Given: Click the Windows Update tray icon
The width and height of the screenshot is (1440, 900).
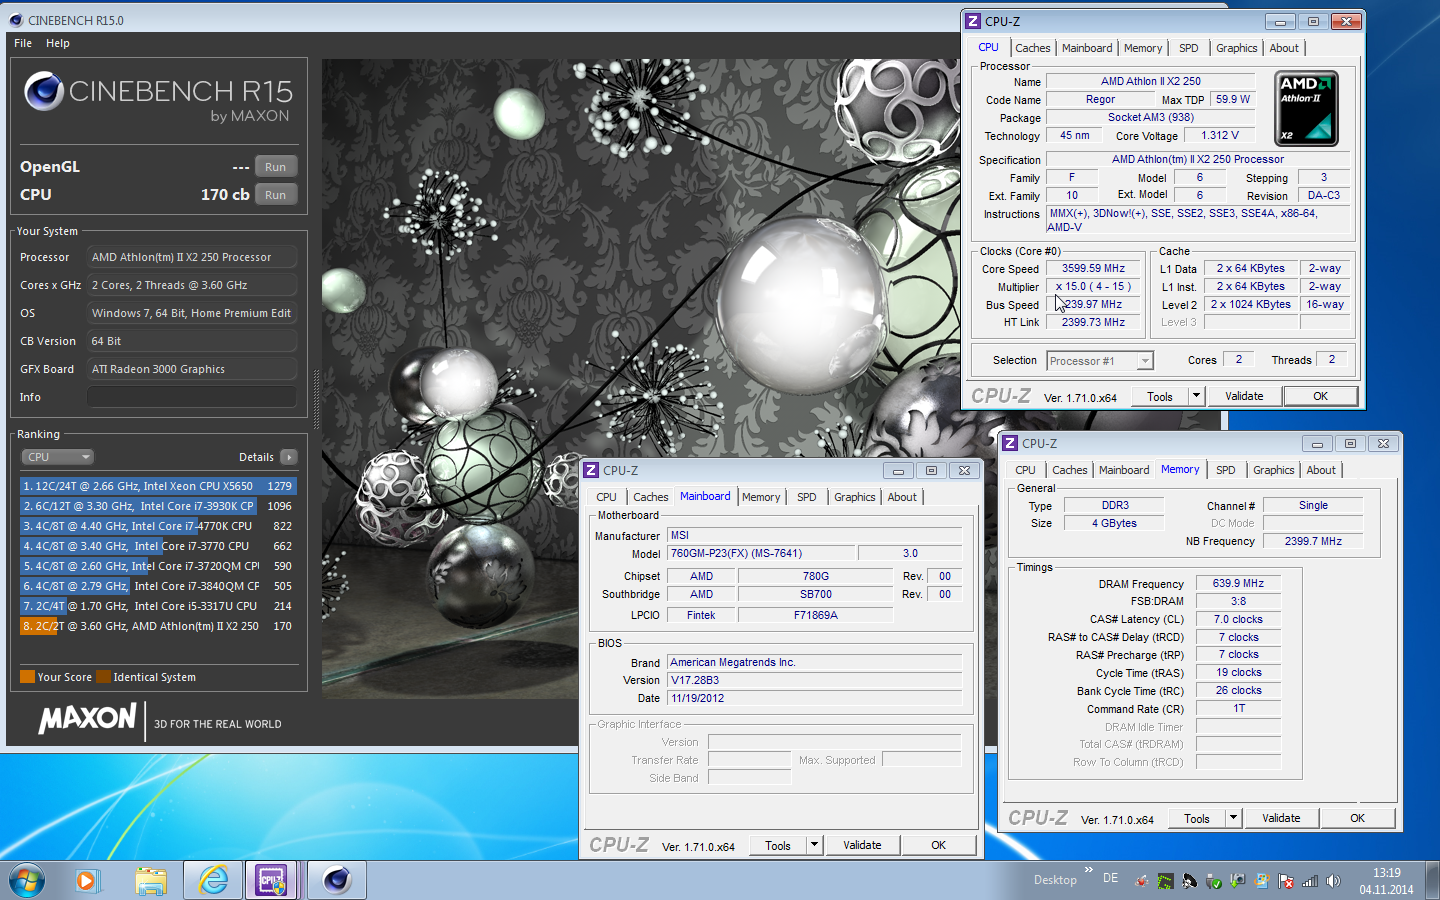Looking at the screenshot, I should 1262,881.
